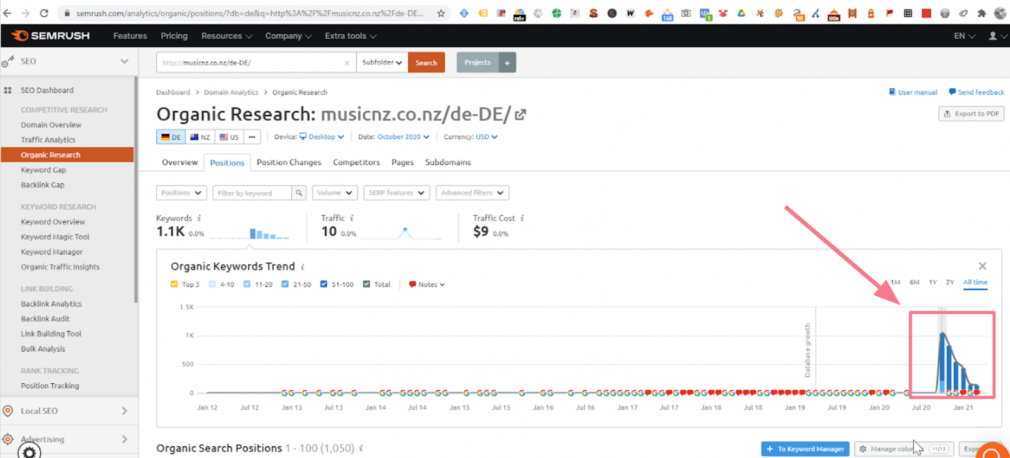The image size is (1010, 458).
Task: Switch to the Pages tab
Action: pos(403,162)
